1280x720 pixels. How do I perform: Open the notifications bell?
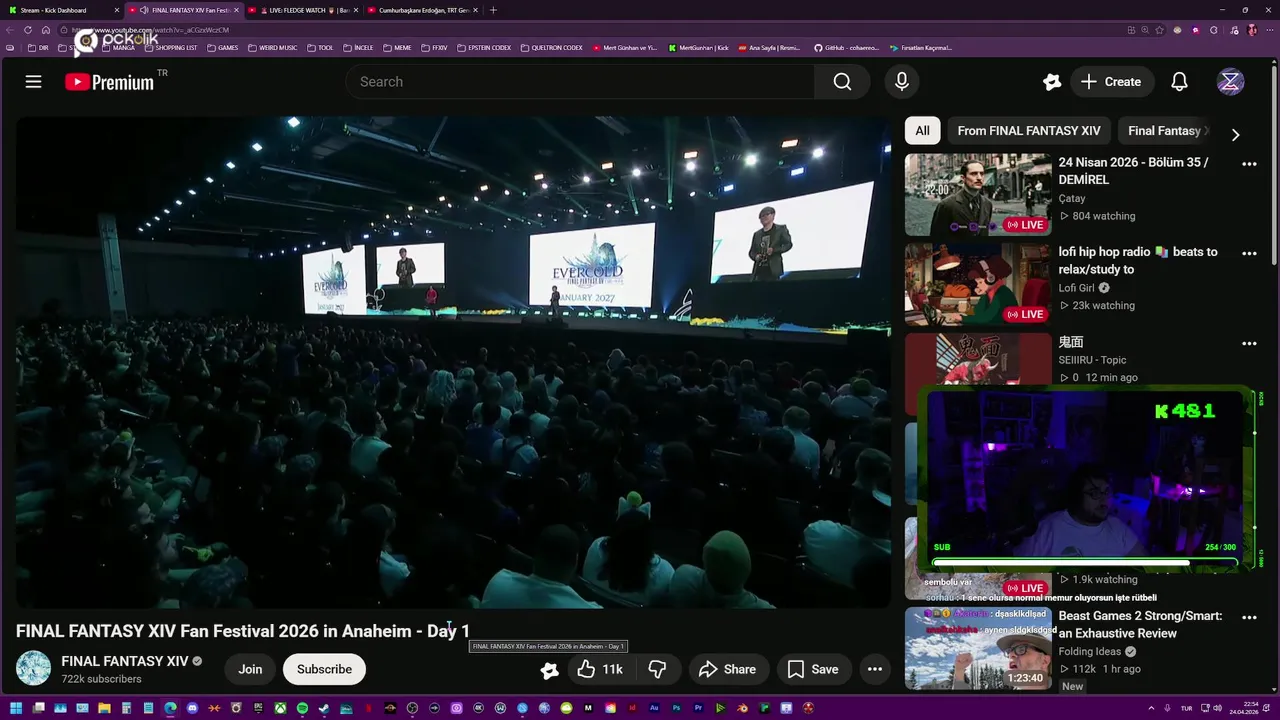point(1179,82)
